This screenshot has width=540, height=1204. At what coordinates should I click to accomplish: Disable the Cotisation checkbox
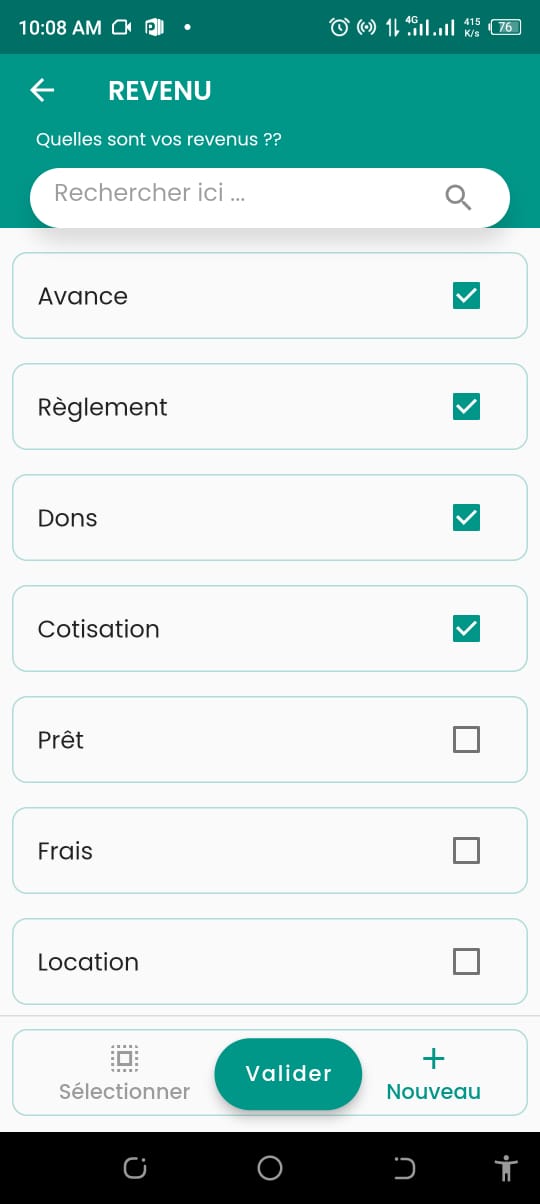(x=466, y=629)
